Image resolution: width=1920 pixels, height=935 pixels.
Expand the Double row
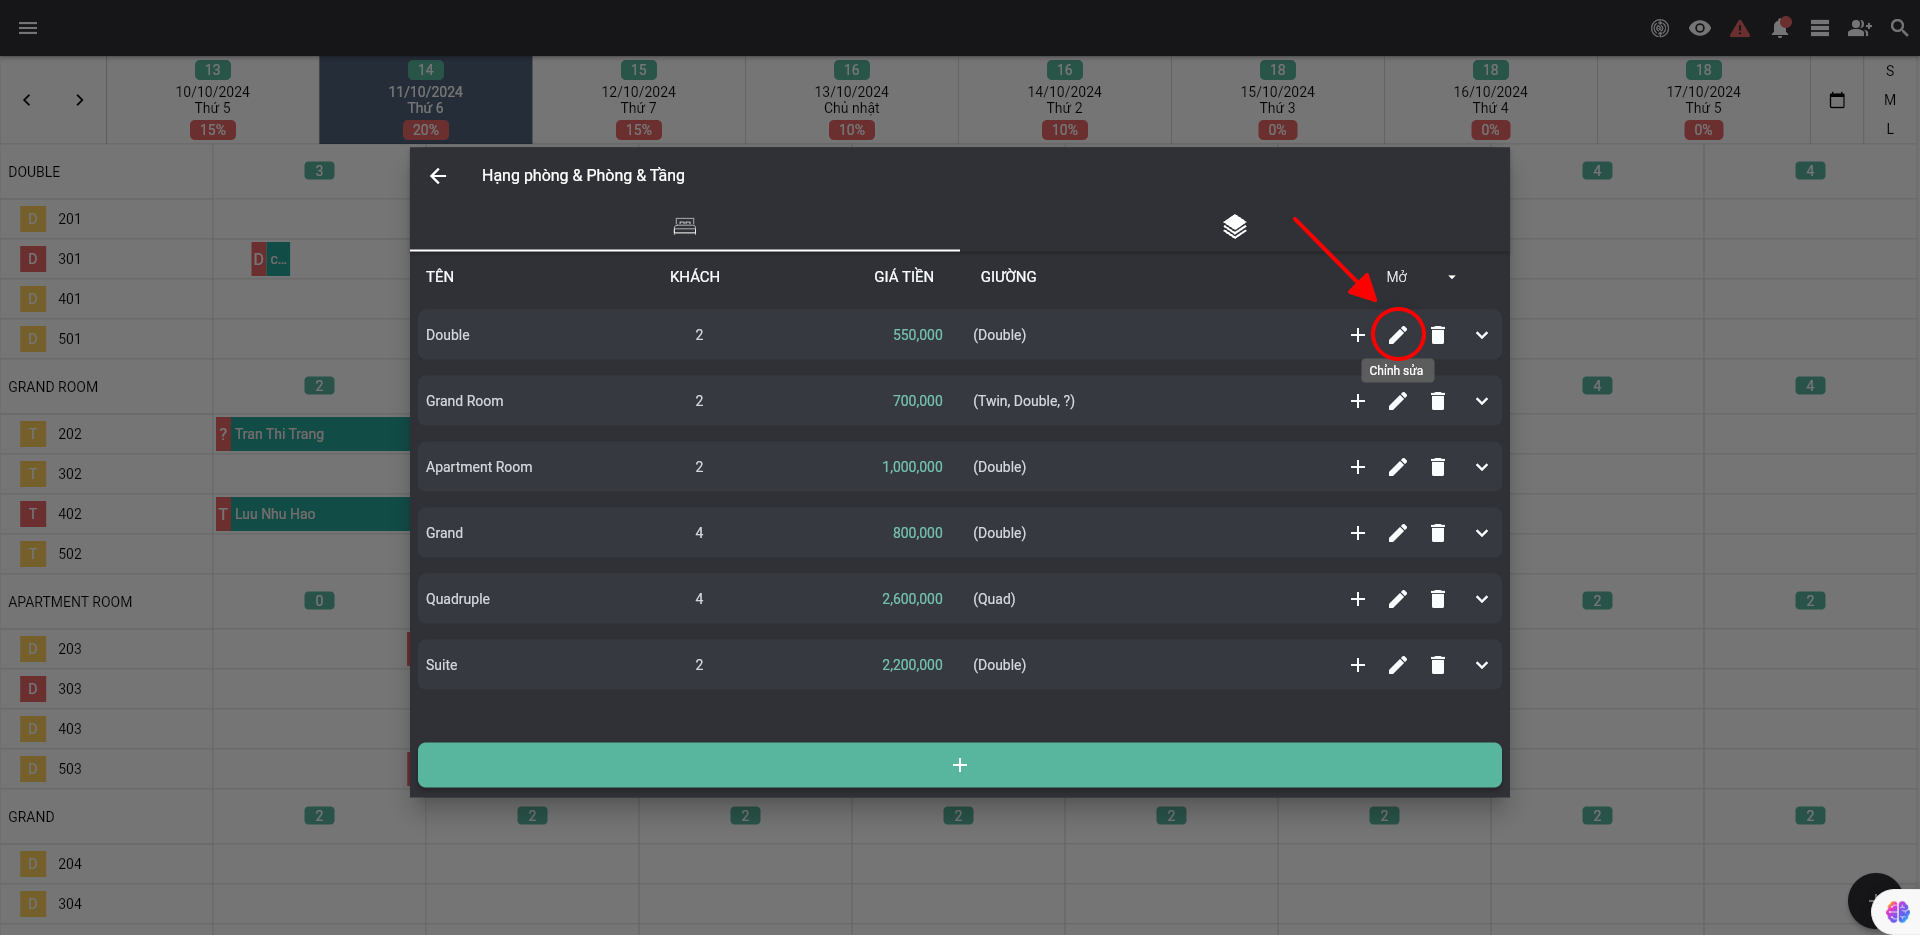[x=1482, y=335]
